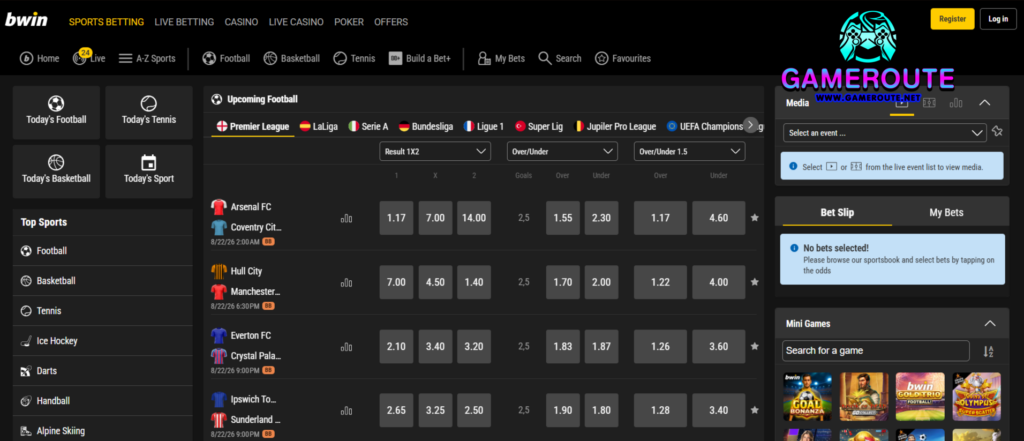Show video stream view in Media
This screenshot has height=441, width=1024.
(x=902, y=103)
